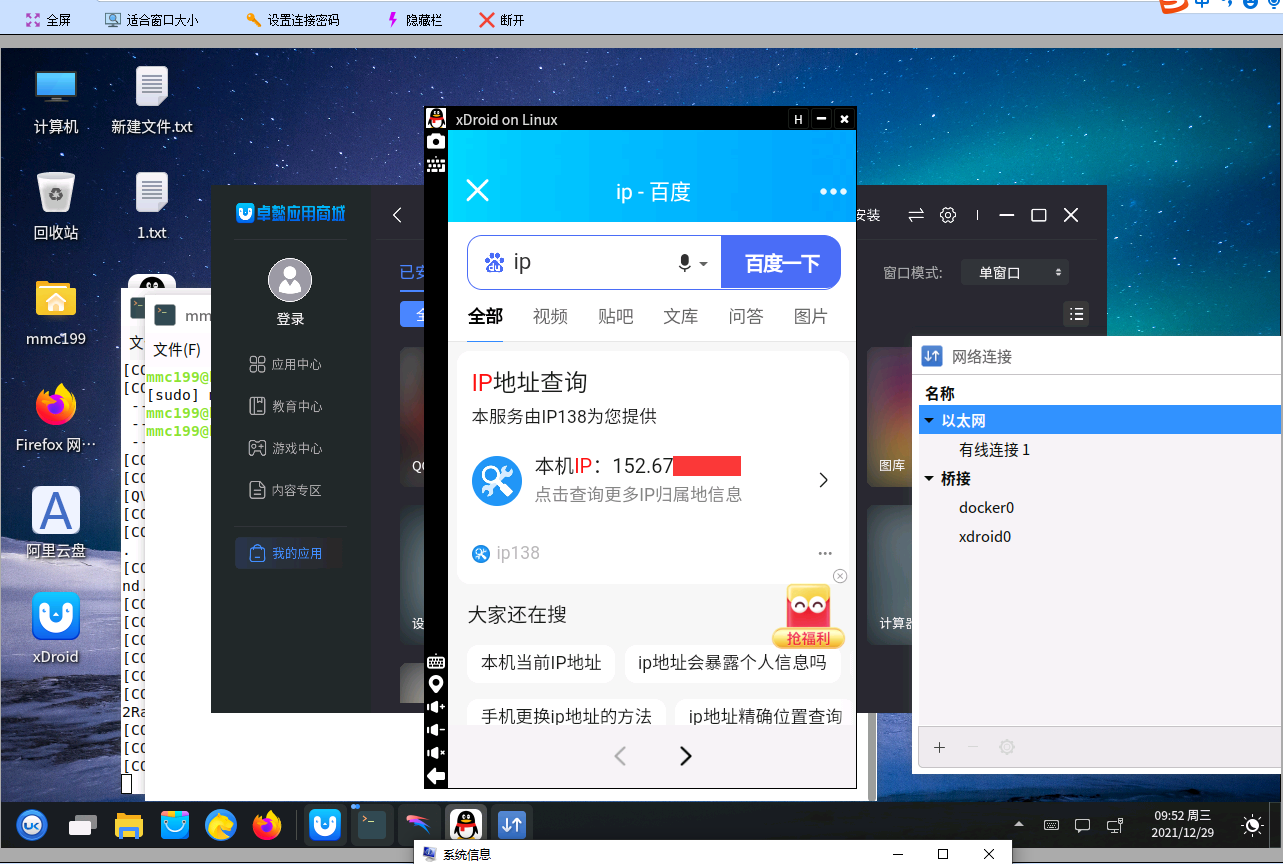
Task: Open the three-dot menu in Baidu header
Action: 833,192
